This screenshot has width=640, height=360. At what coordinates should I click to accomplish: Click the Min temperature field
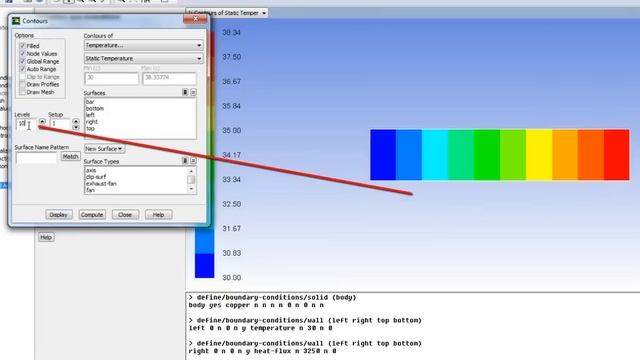(x=111, y=78)
